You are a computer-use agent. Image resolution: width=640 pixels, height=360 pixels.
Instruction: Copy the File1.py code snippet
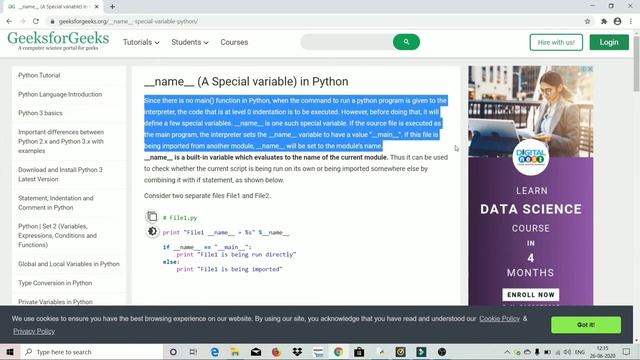pos(152,216)
